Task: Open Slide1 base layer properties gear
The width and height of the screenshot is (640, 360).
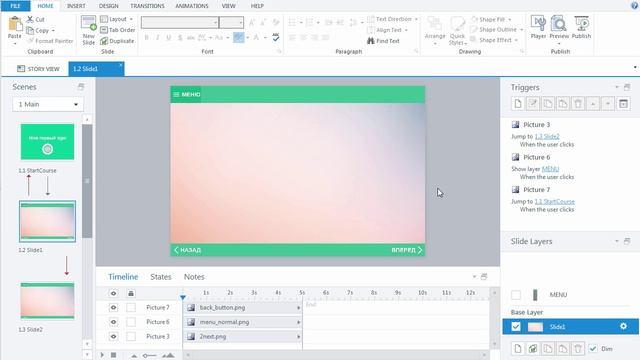Action: (623, 327)
